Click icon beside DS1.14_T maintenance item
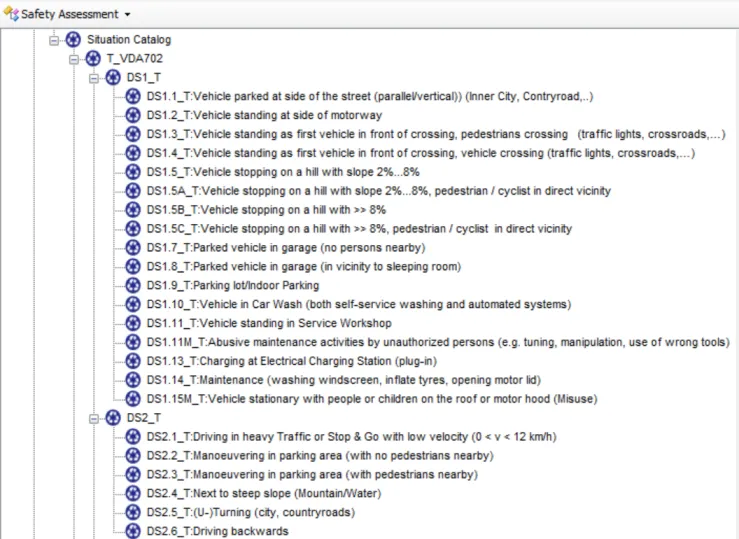 tap(133, 380)
